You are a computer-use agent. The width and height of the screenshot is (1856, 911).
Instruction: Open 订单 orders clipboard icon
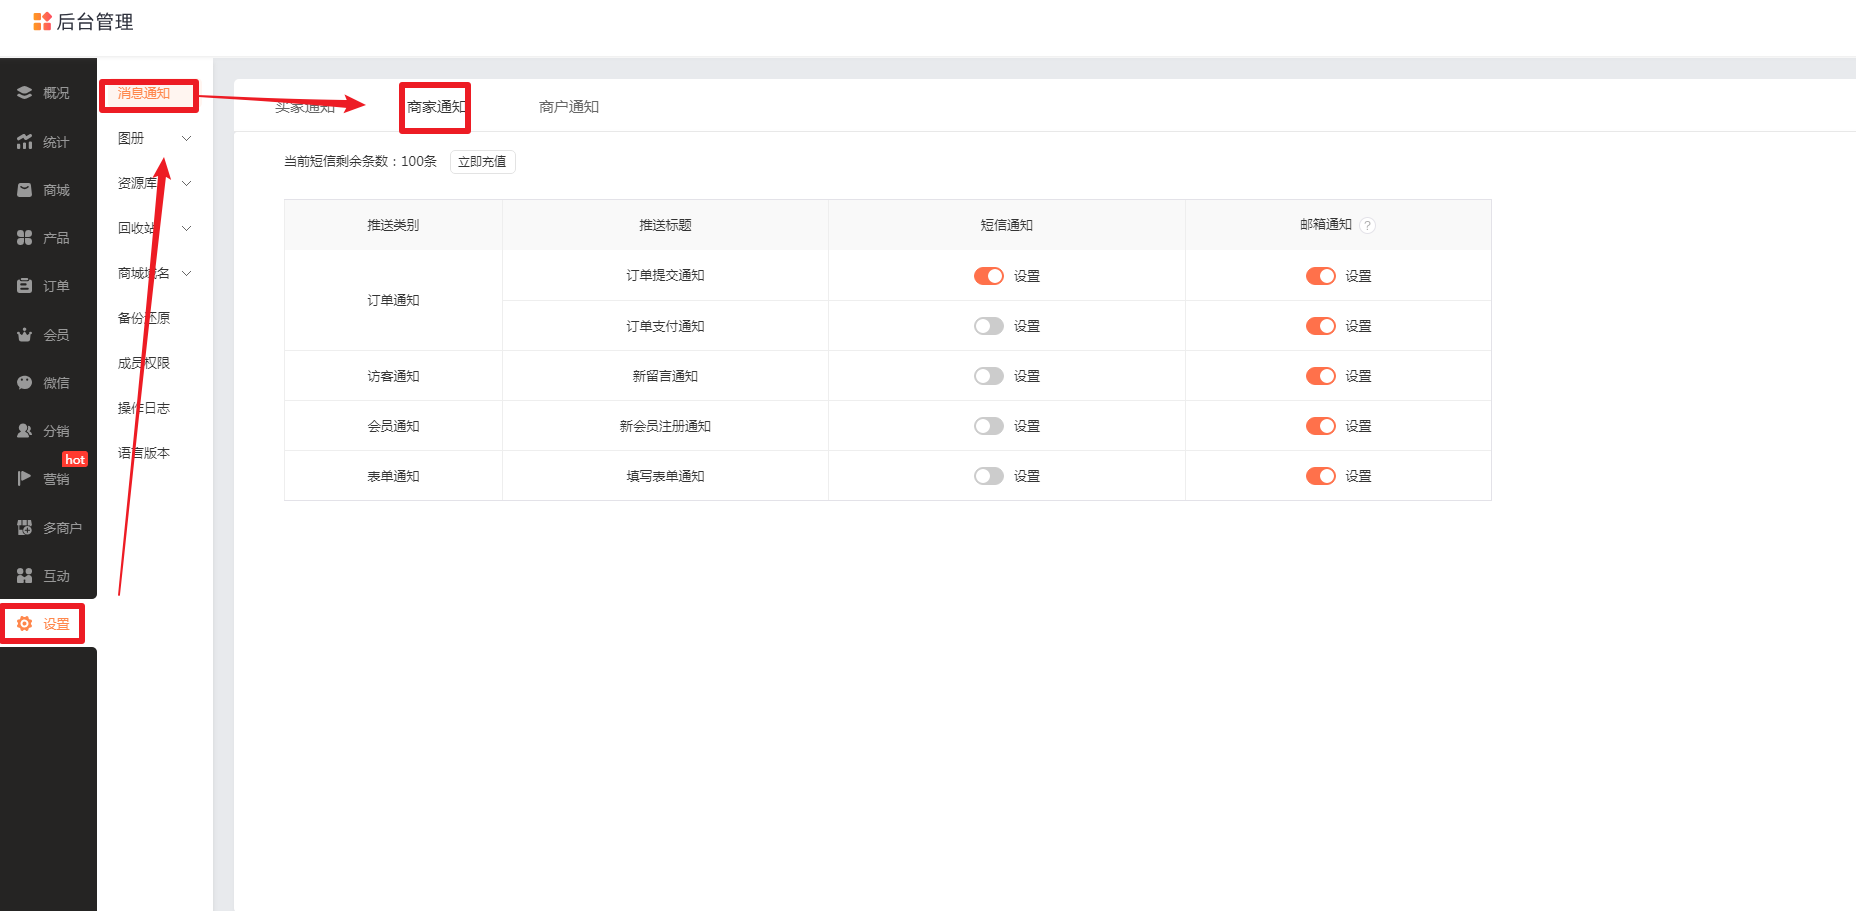click(25, 286)
